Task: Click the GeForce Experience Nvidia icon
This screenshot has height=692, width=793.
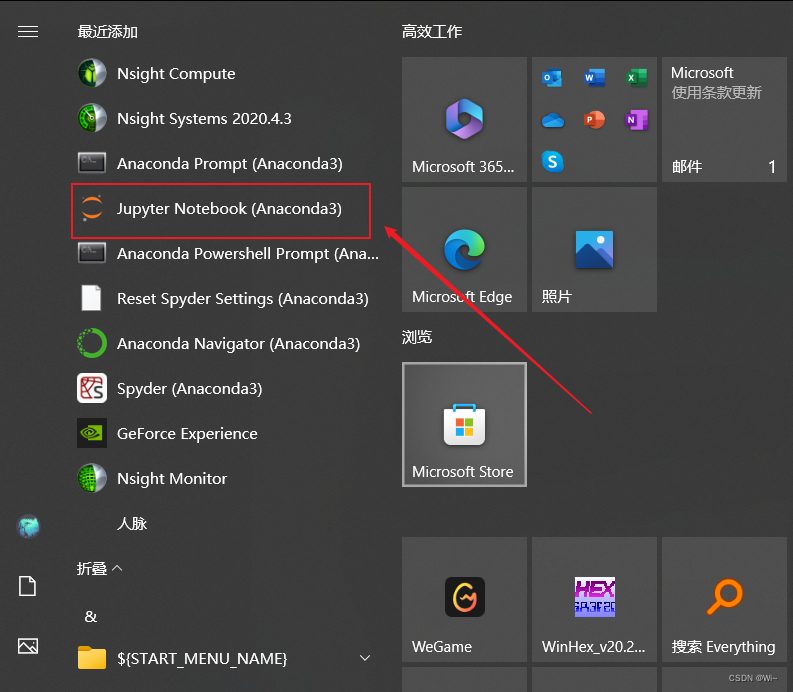Action: pos(92,433)
